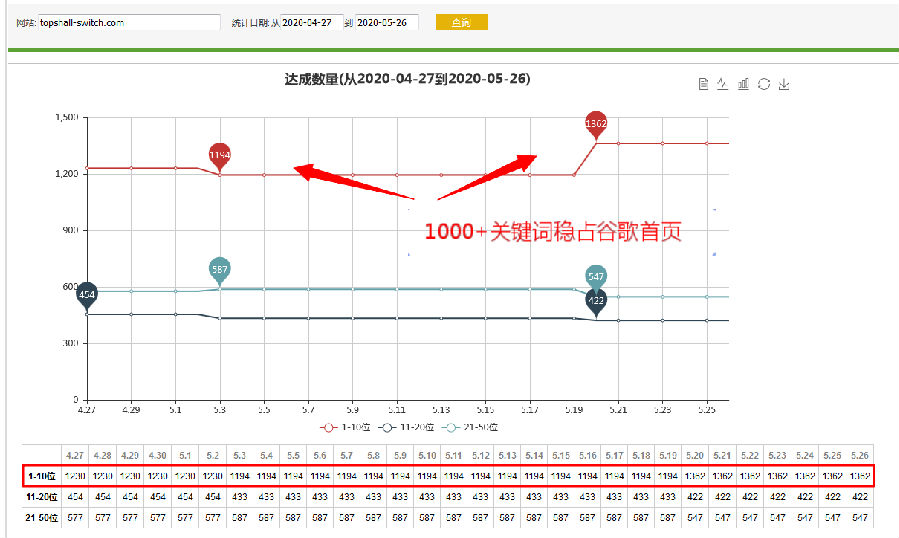Click the website field with topshall-switch.com
The image size is (899, 538).
[130, 22]
